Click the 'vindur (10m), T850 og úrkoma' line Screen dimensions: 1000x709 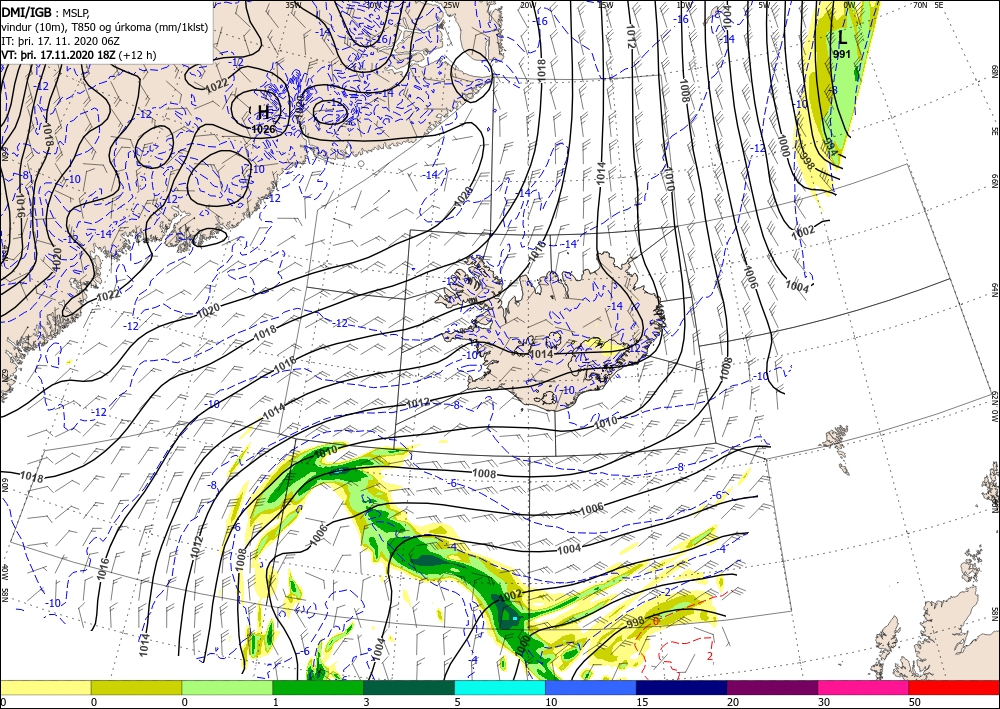[105, 26]
